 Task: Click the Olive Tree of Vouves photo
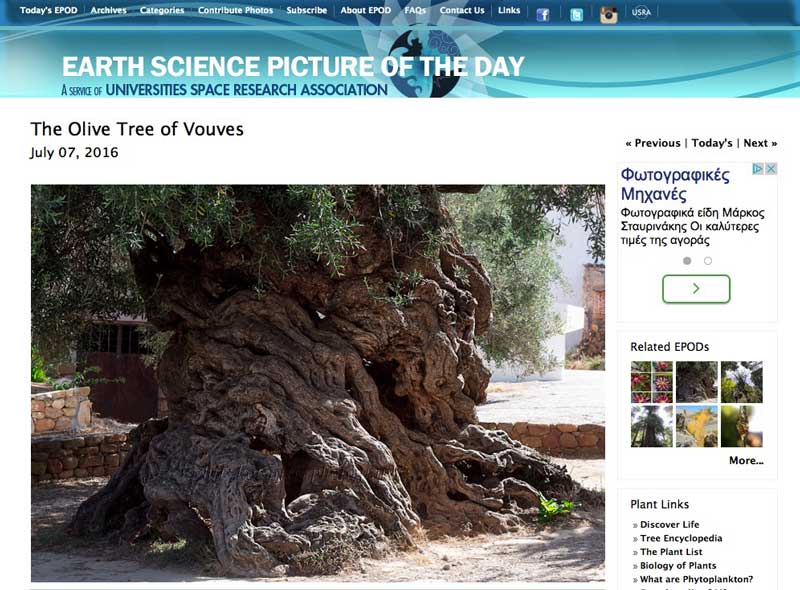318,383
